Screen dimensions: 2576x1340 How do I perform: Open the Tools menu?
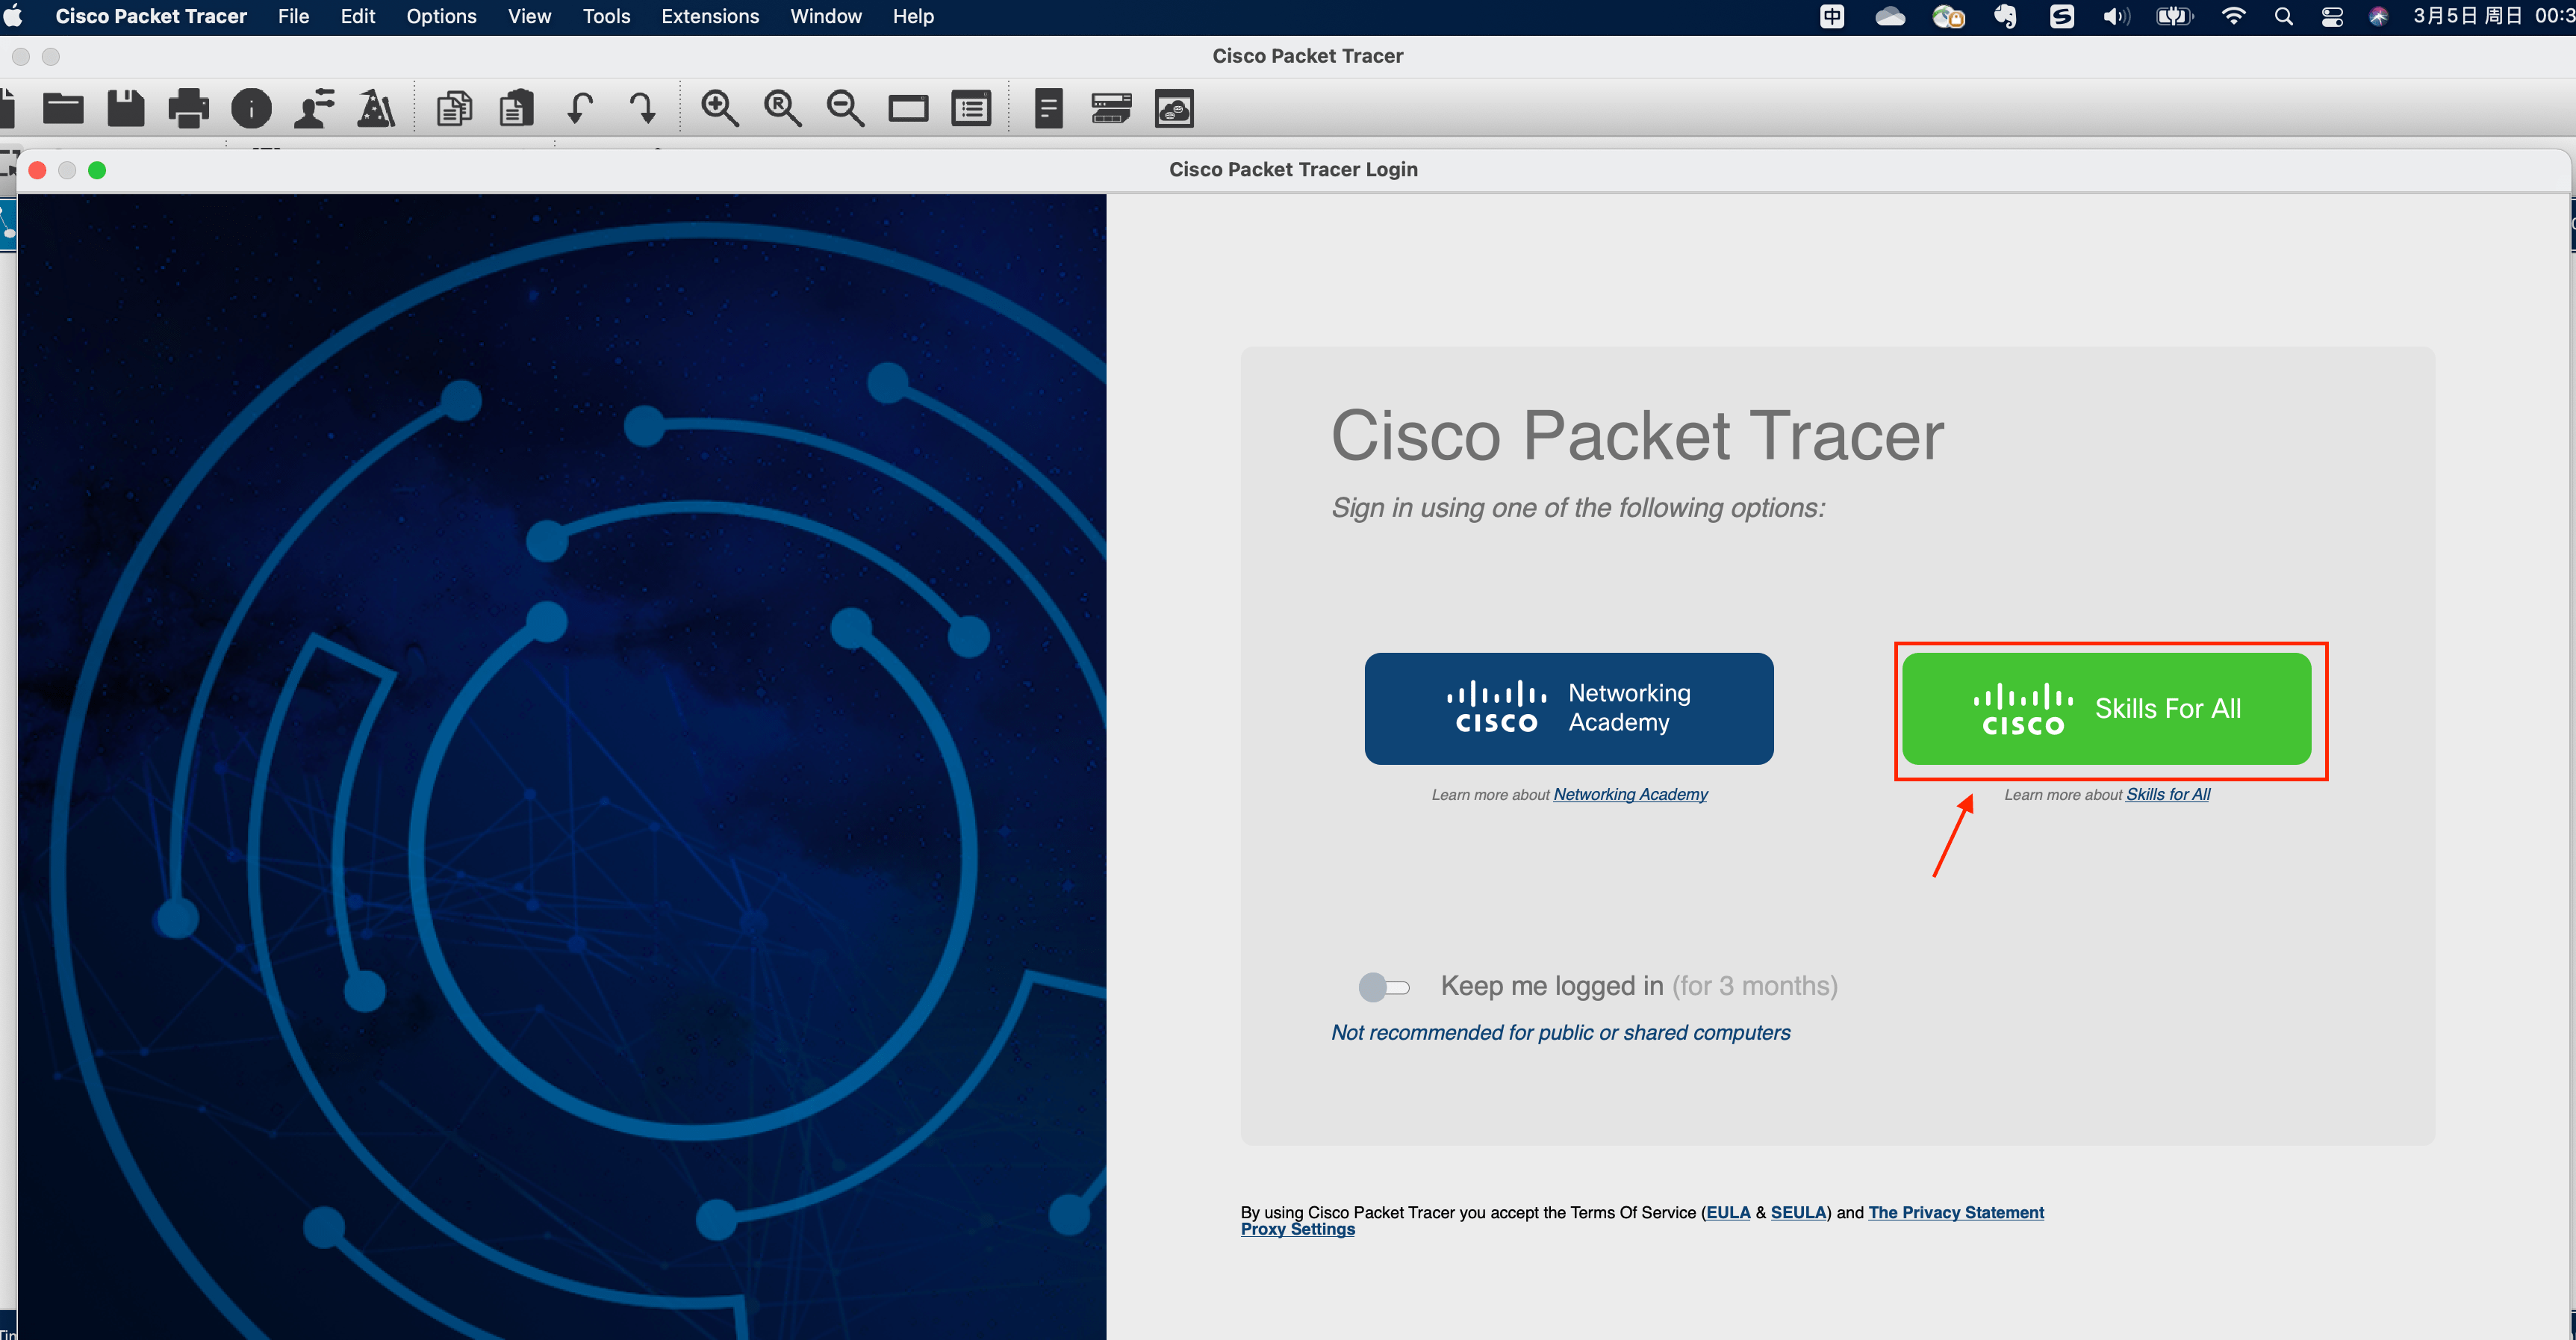pos(605,16)
